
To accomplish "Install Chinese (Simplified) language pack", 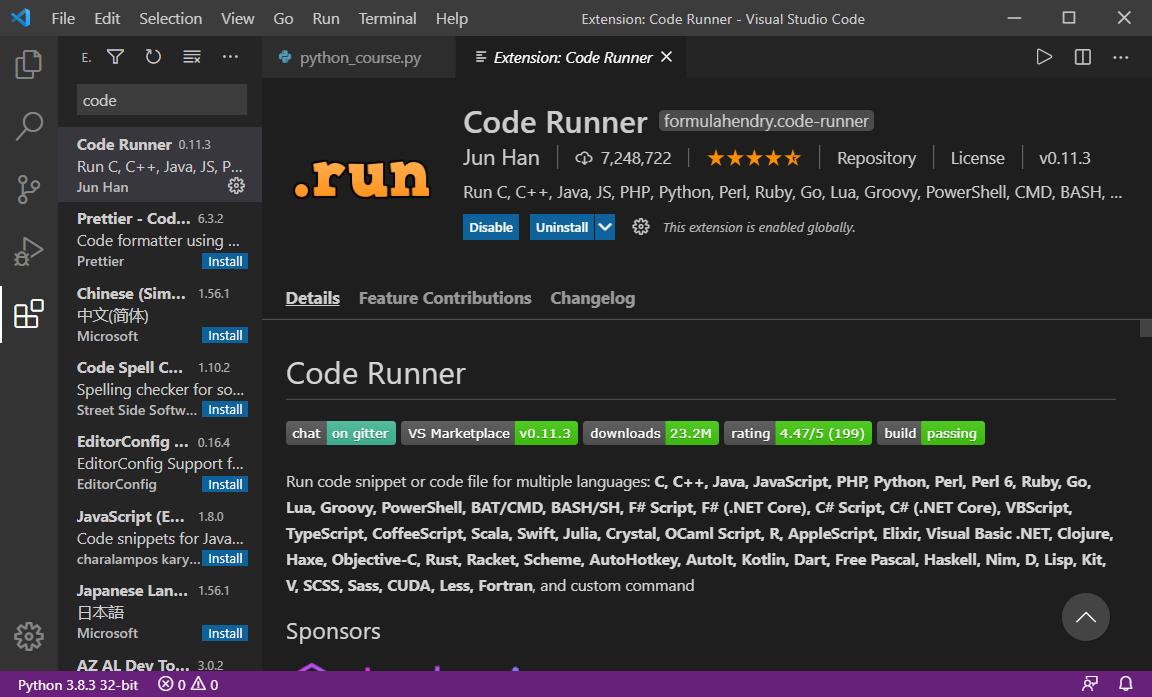I will 225,336.
